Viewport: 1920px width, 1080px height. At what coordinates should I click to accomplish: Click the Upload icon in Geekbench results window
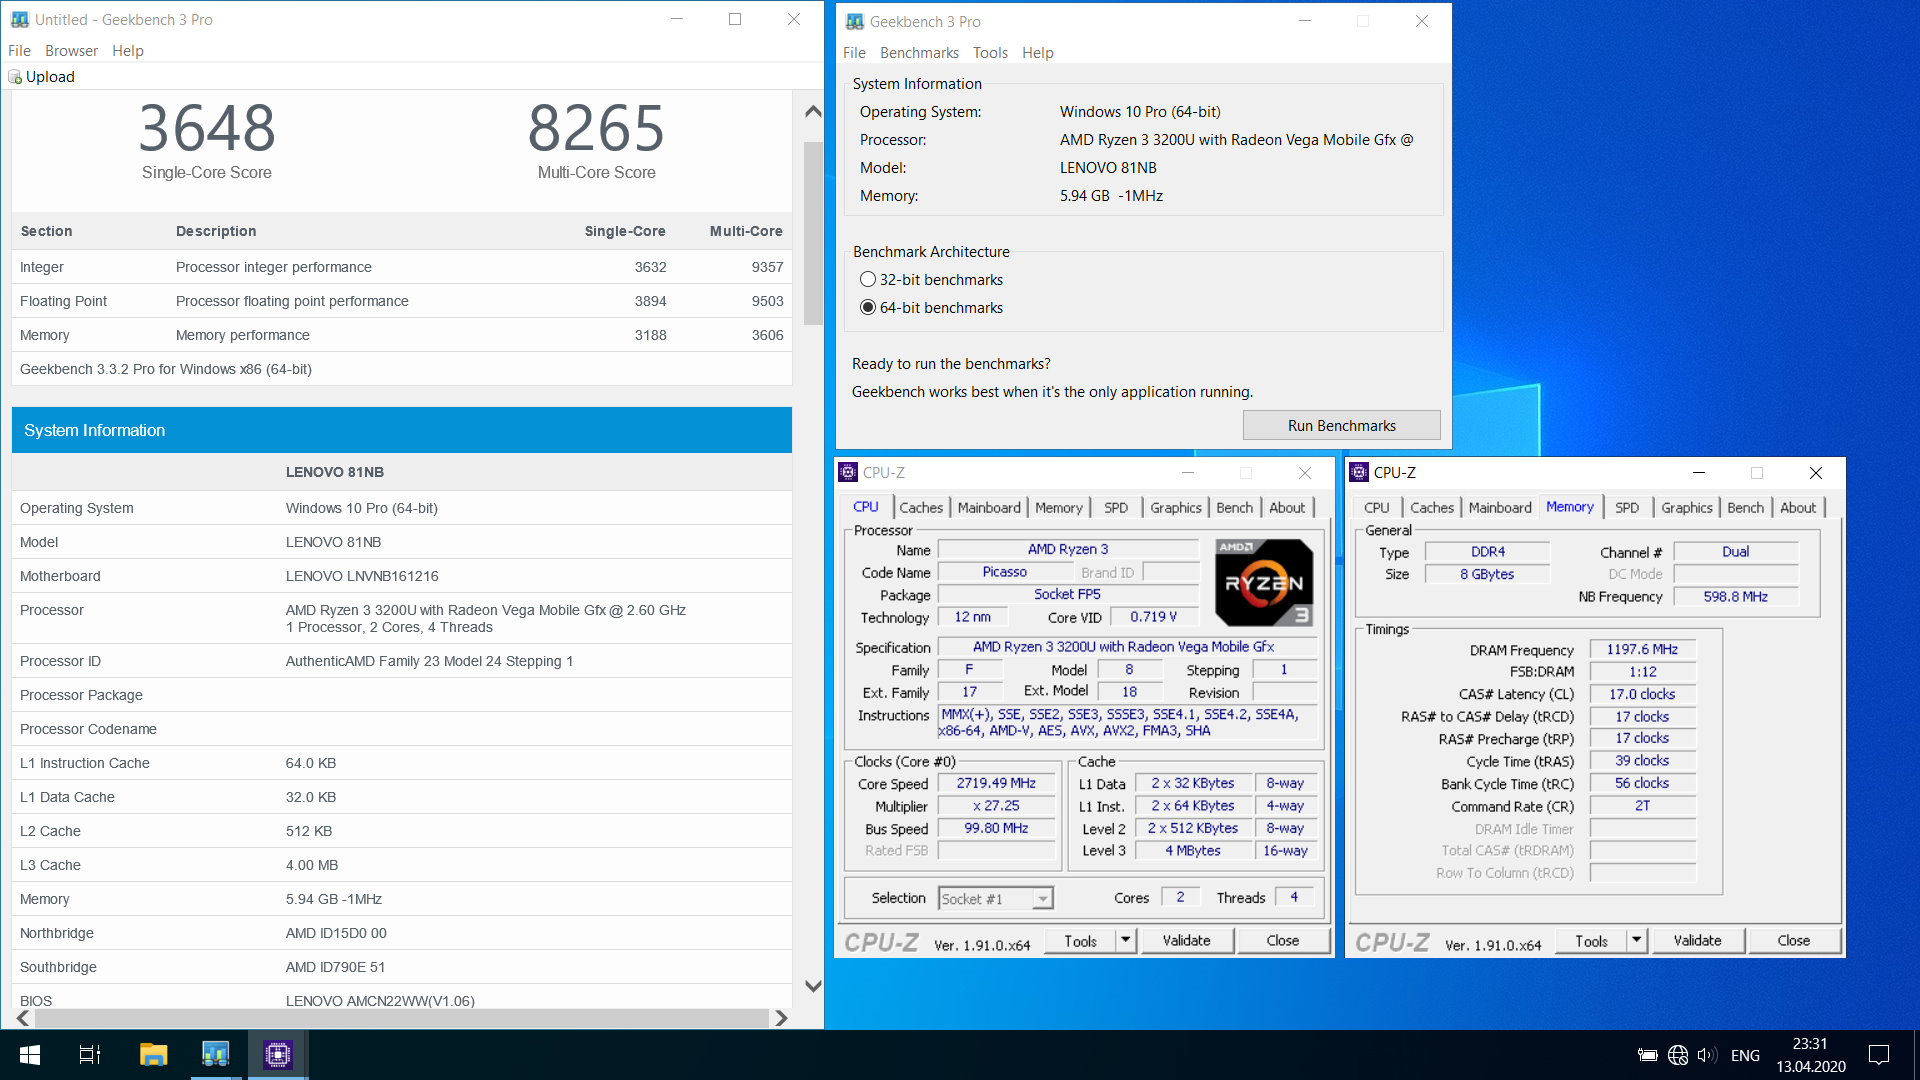tap(15, 77)
